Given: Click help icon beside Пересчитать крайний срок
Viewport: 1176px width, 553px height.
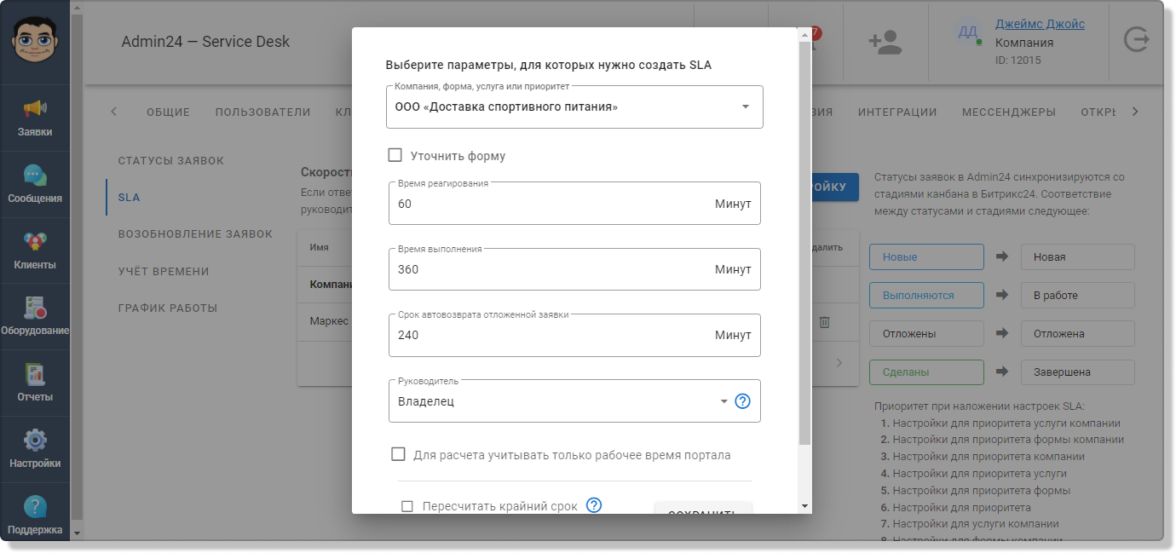Looking at the screenshot, I should (594, 505).
